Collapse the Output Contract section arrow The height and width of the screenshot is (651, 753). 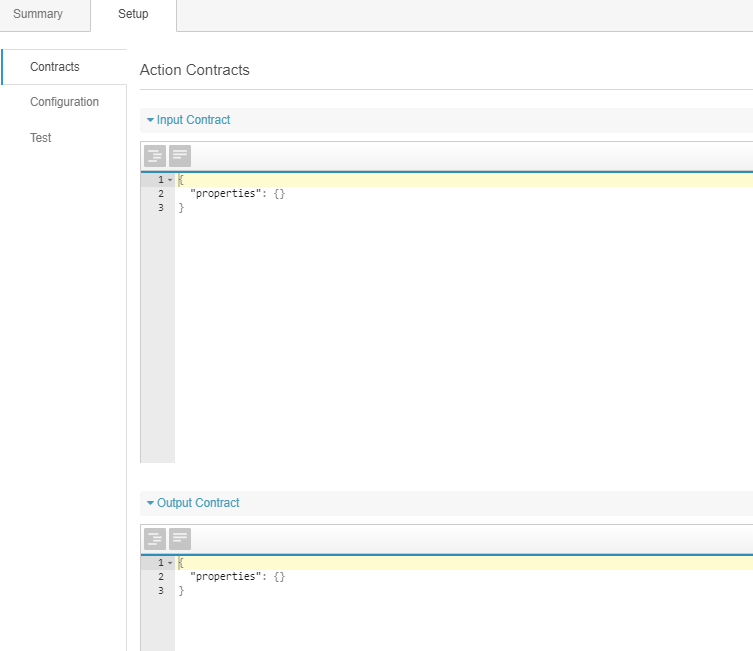point(150,503)
